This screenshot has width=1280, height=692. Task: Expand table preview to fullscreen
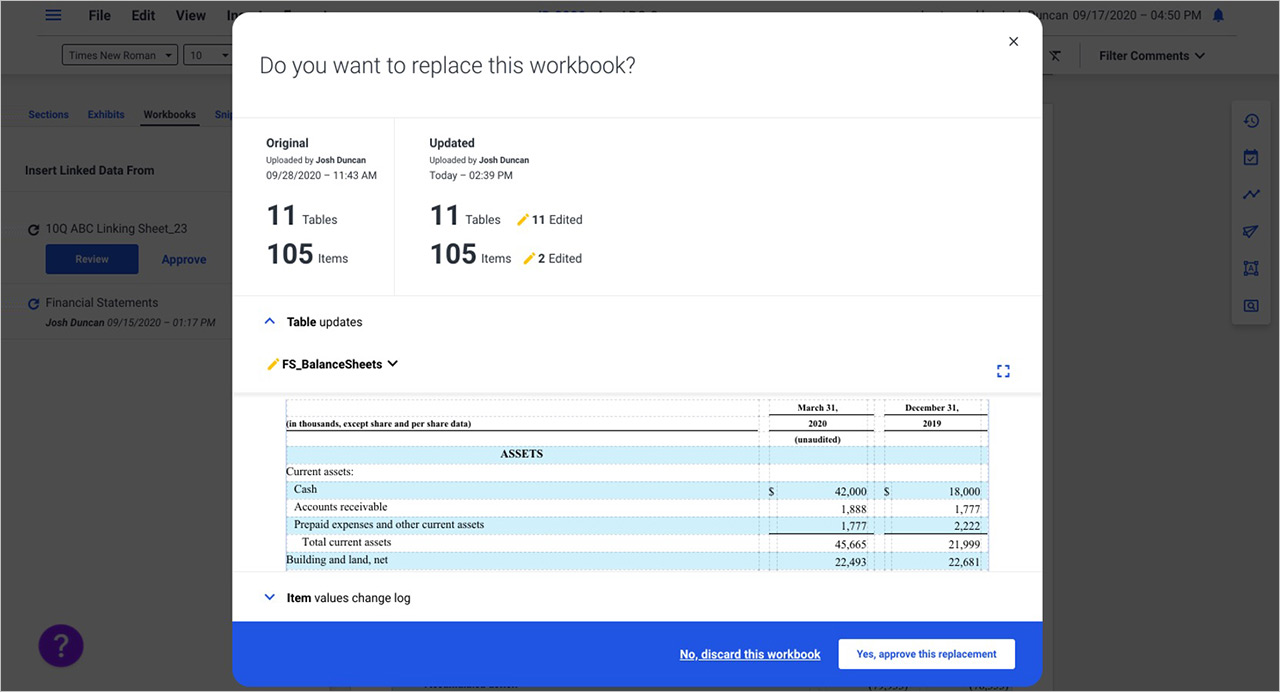point(1003,371)
